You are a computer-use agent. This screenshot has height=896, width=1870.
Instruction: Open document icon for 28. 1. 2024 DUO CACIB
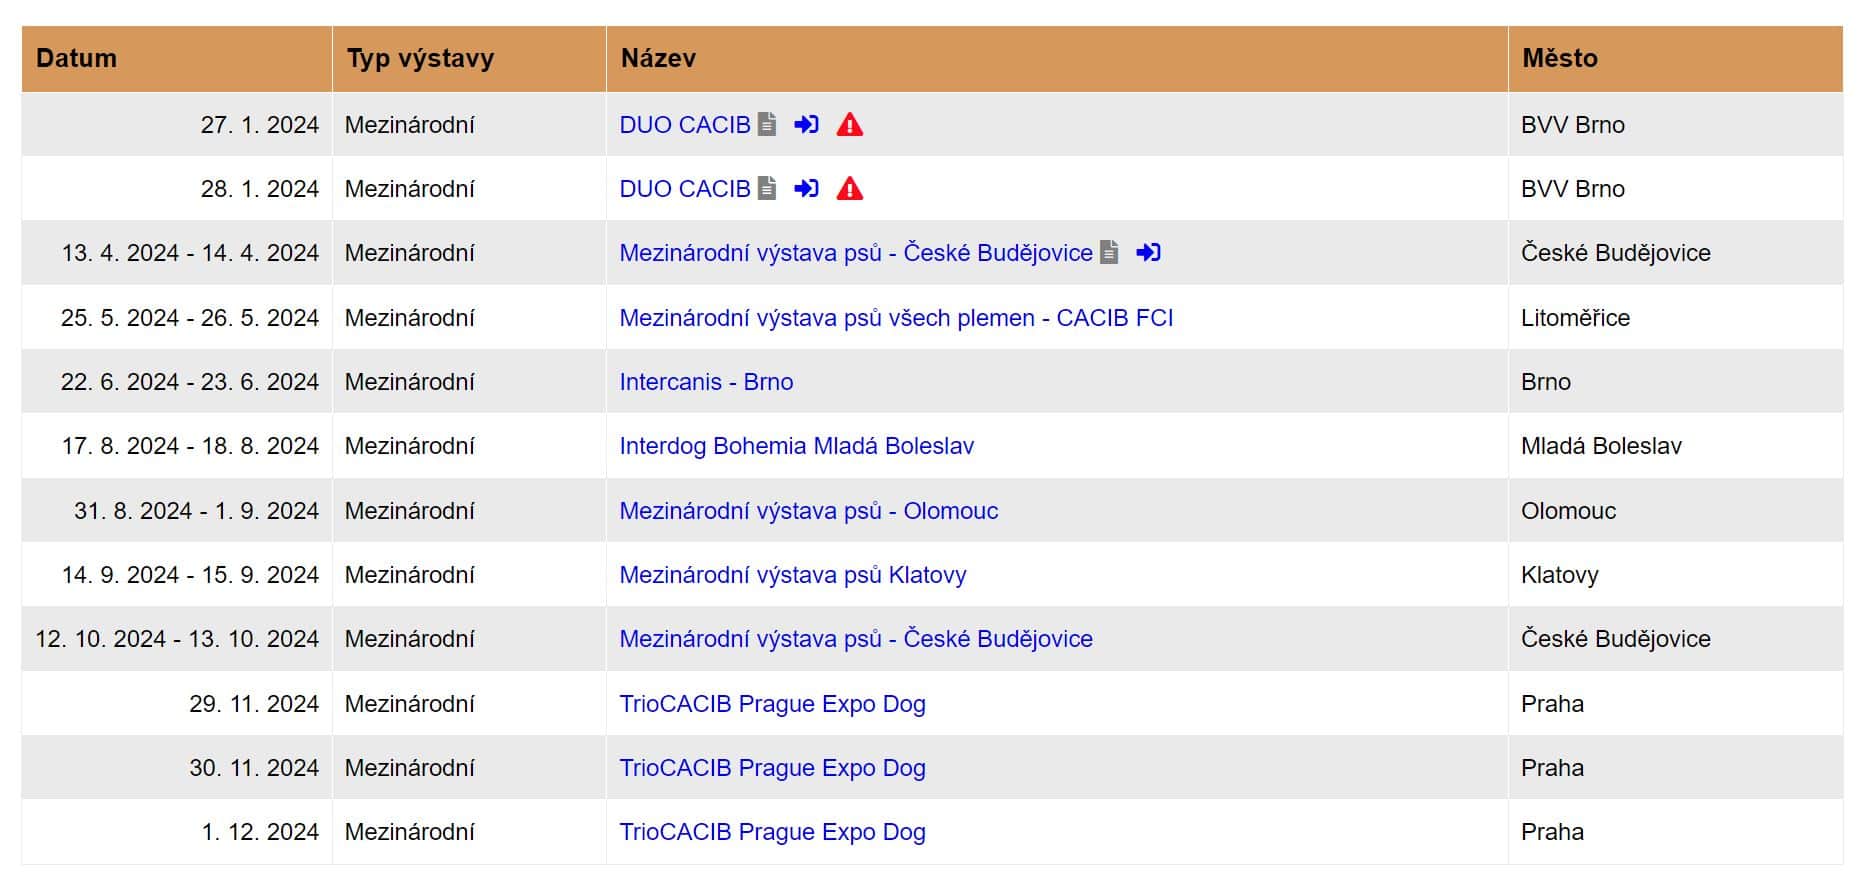[767, 188]
